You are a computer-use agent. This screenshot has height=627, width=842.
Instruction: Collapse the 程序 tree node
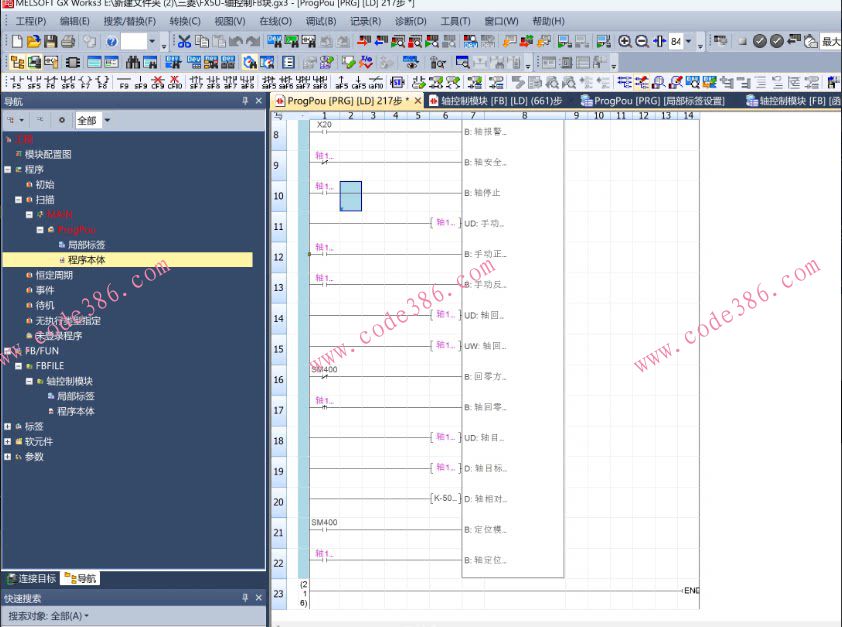tap(8, 170)
